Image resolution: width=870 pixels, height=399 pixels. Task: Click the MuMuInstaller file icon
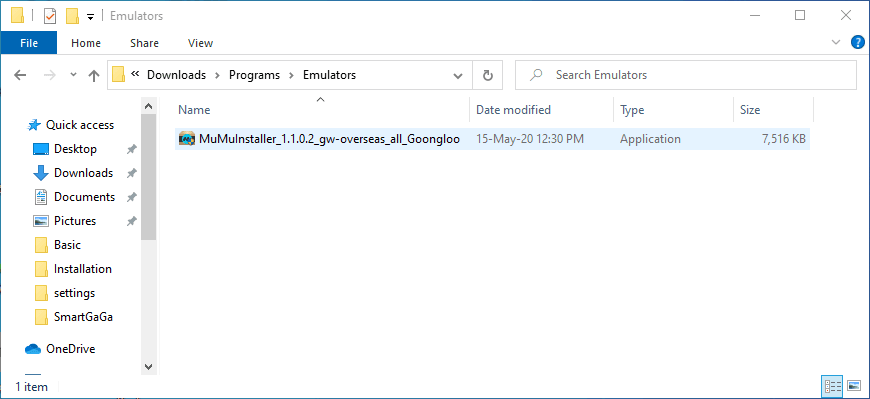pyautogui.click(x=186, y=139)
